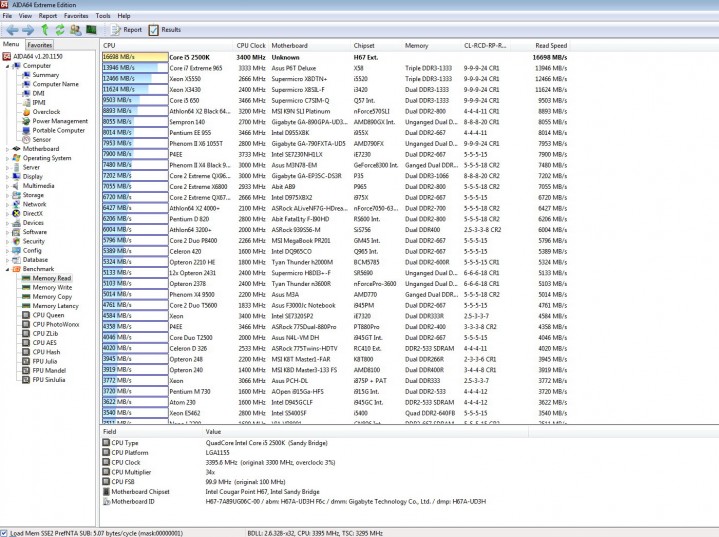
Task: Open the Results toolbar button
Action: coord(165,30)
